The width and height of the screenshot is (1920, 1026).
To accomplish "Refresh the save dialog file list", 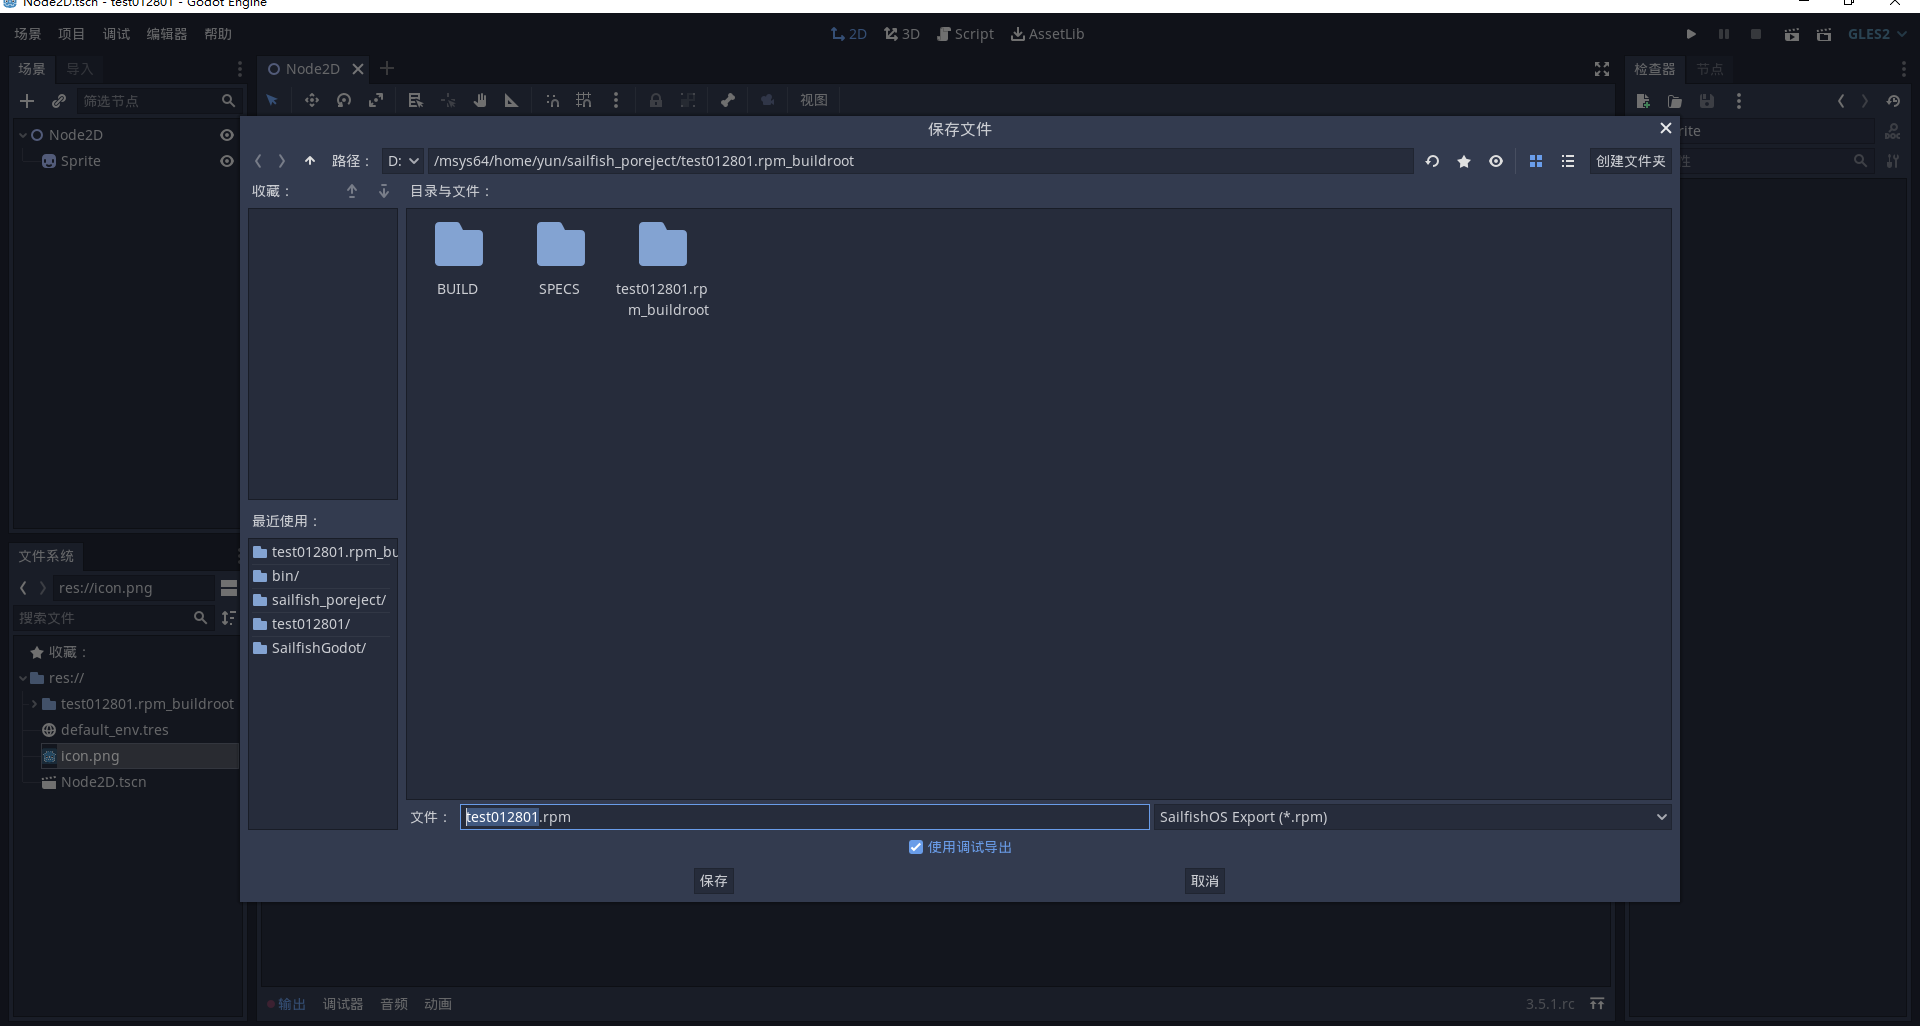I will (1432, 161).
